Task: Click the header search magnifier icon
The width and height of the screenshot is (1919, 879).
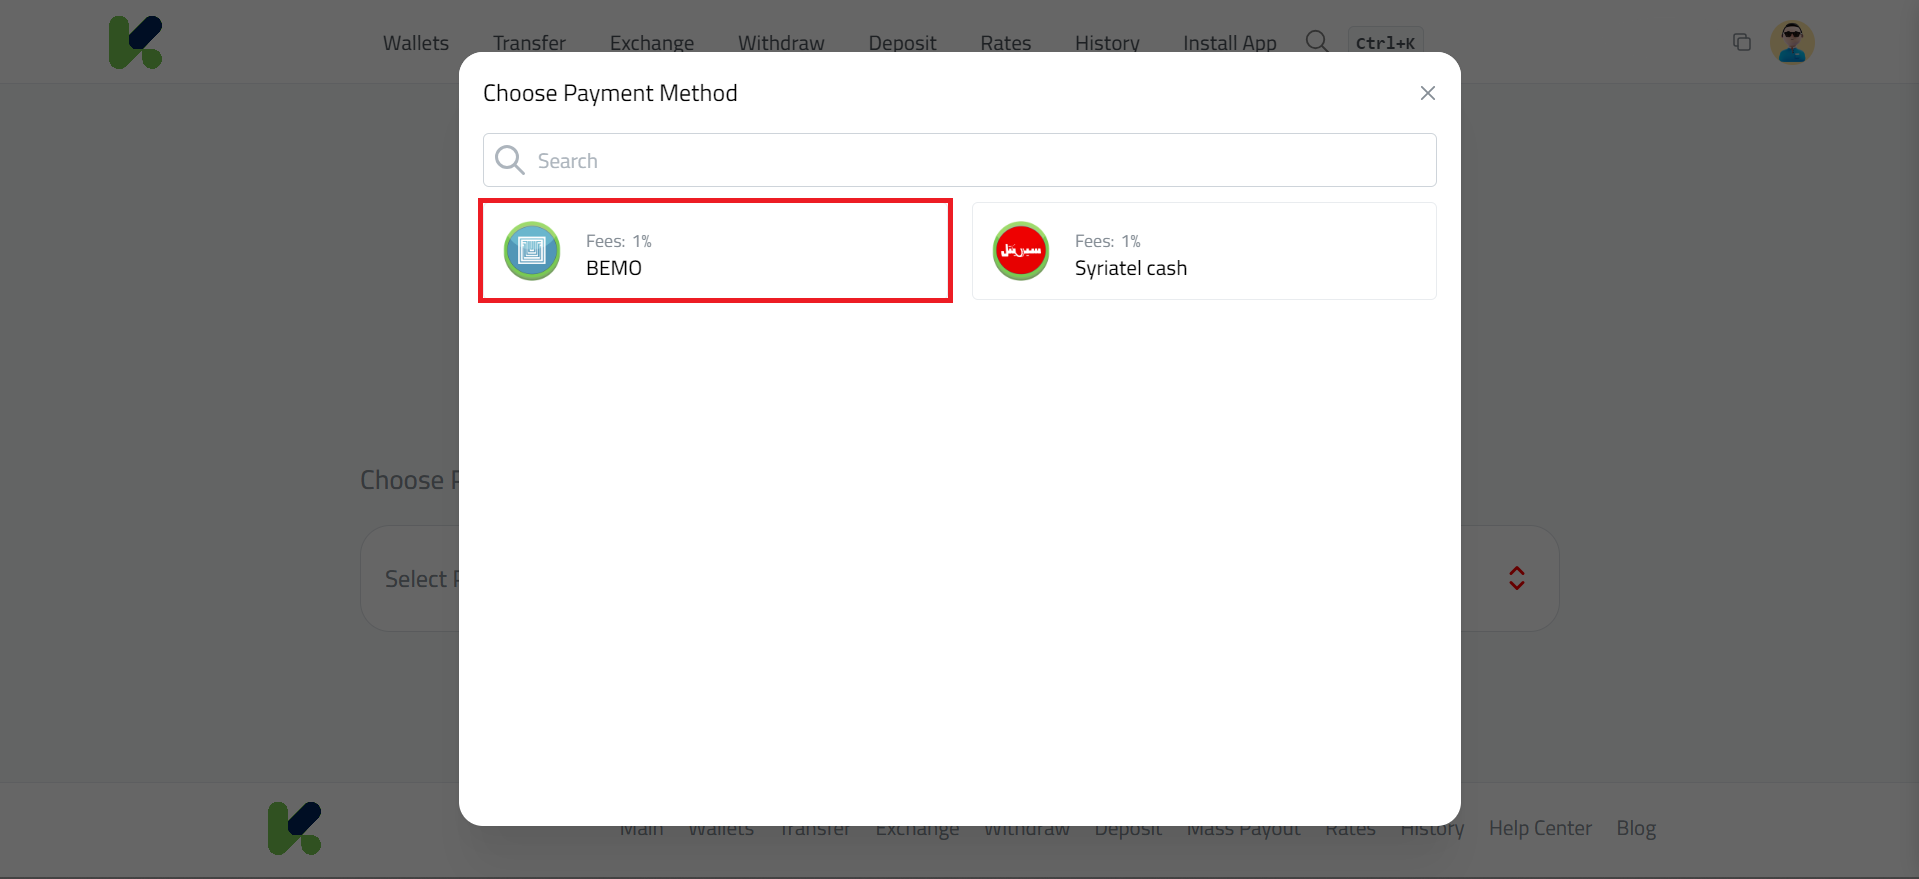Action: click(x=1317, y=41)
